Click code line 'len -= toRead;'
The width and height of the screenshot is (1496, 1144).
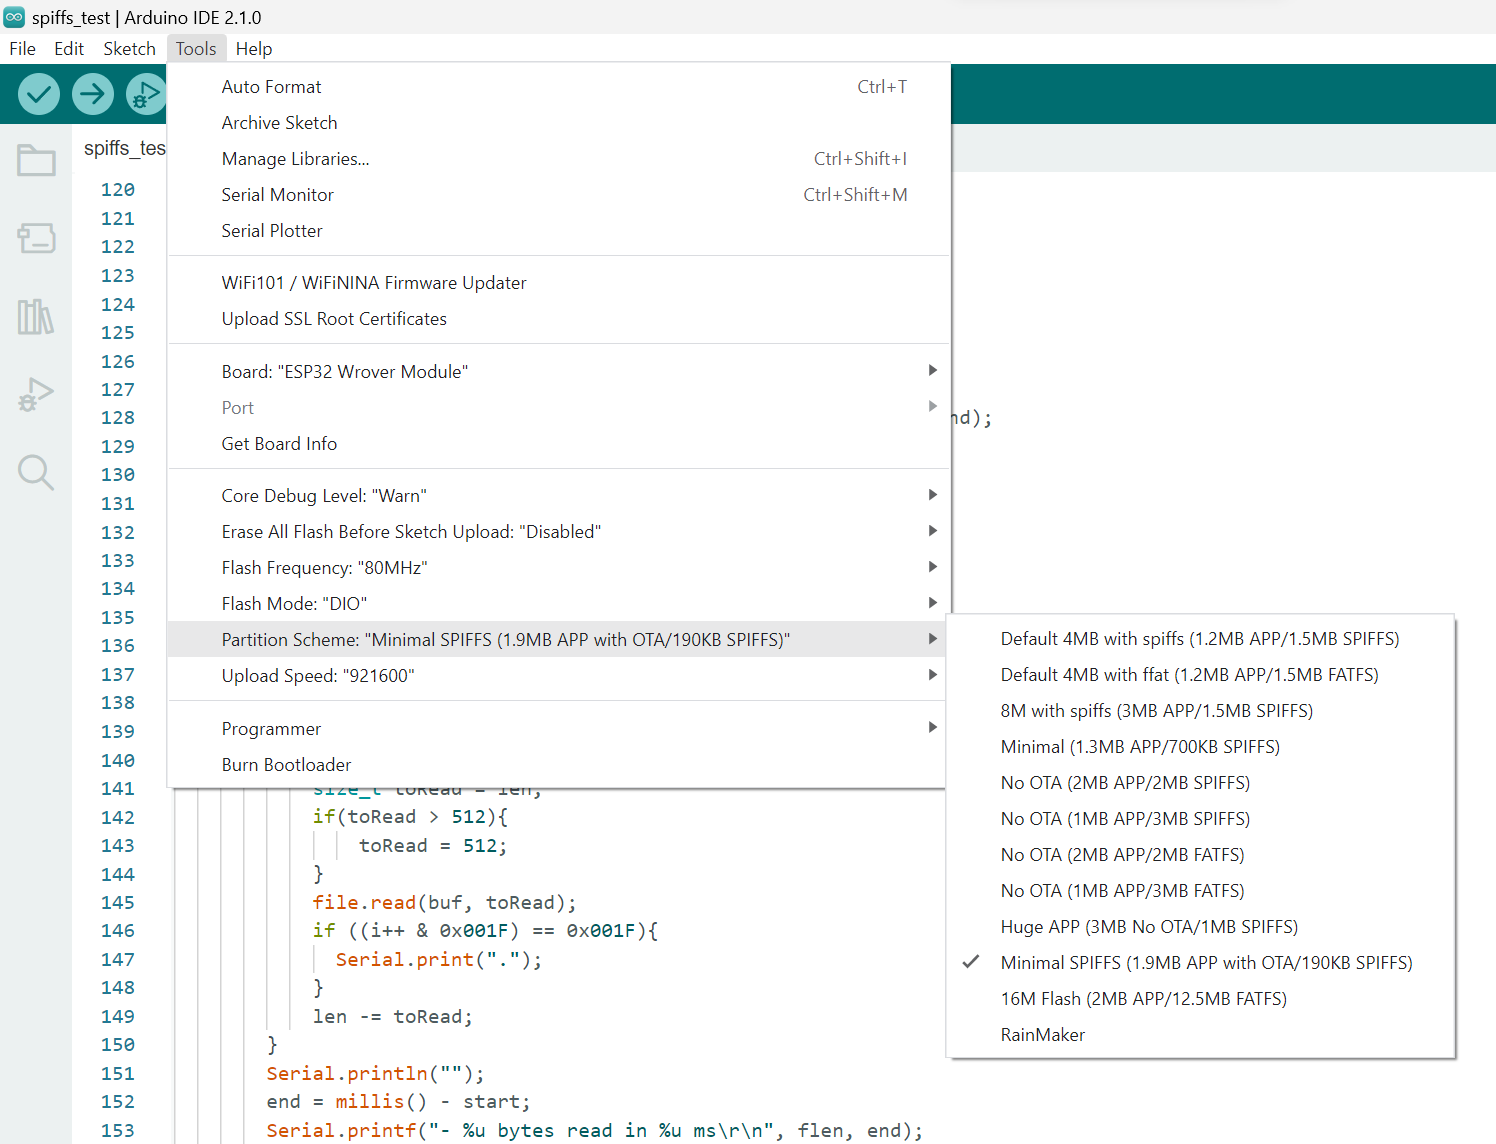(x=392, y=1017)
